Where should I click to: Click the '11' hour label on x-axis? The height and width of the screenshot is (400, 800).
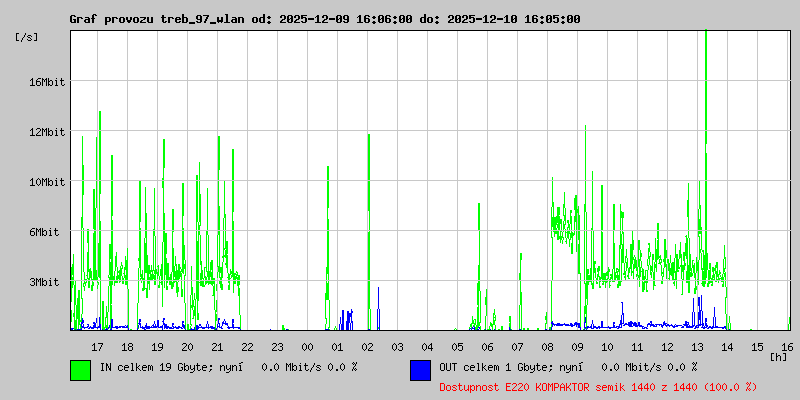[x=637, y=347]
